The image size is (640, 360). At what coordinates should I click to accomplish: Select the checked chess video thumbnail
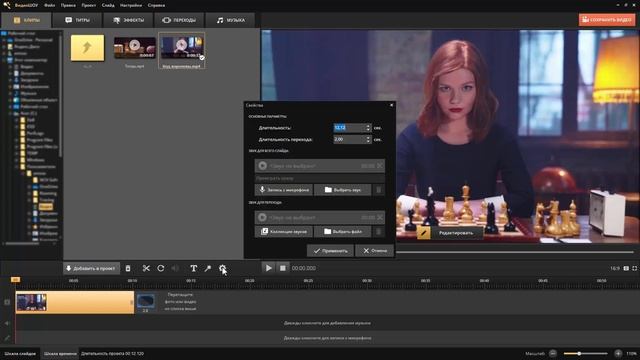(x=182, y=48)
